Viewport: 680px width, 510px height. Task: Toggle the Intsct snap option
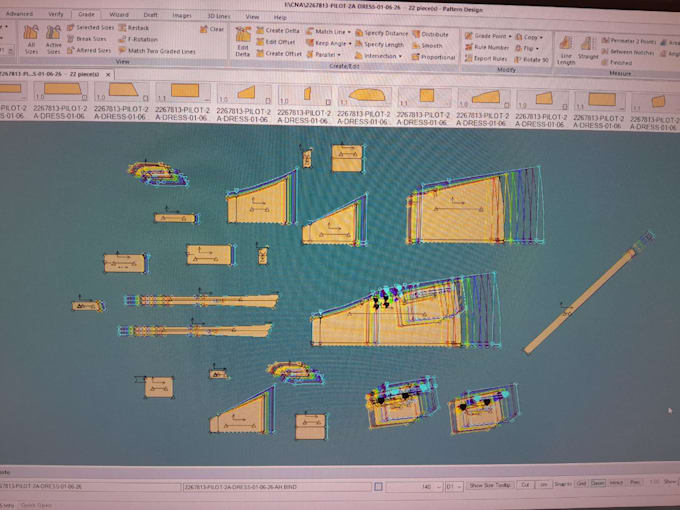tap(616, 483)
